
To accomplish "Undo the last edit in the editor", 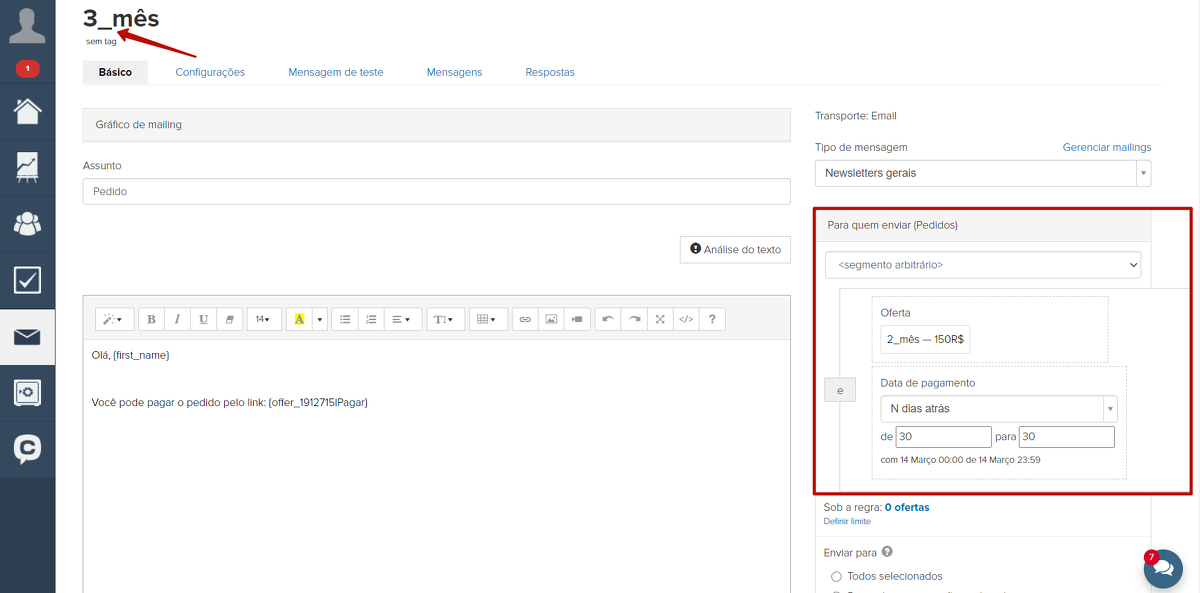I will pos(607,319).
